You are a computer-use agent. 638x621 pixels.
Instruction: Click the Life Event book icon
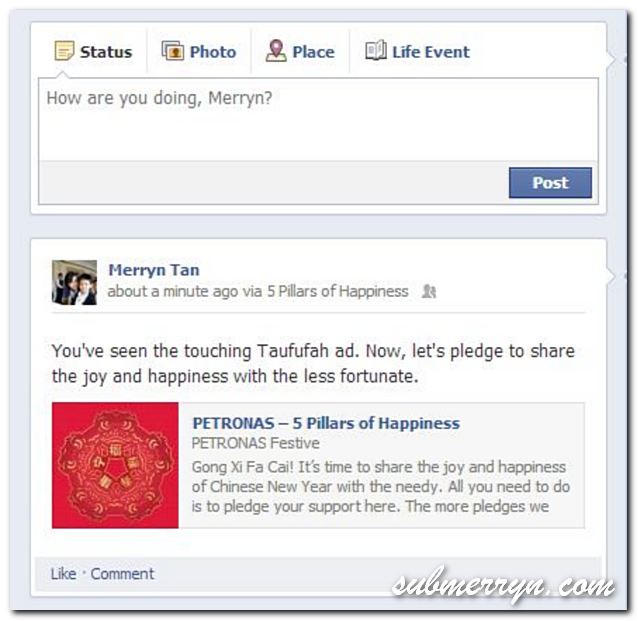pyautogui.click(x=376, y=50)
